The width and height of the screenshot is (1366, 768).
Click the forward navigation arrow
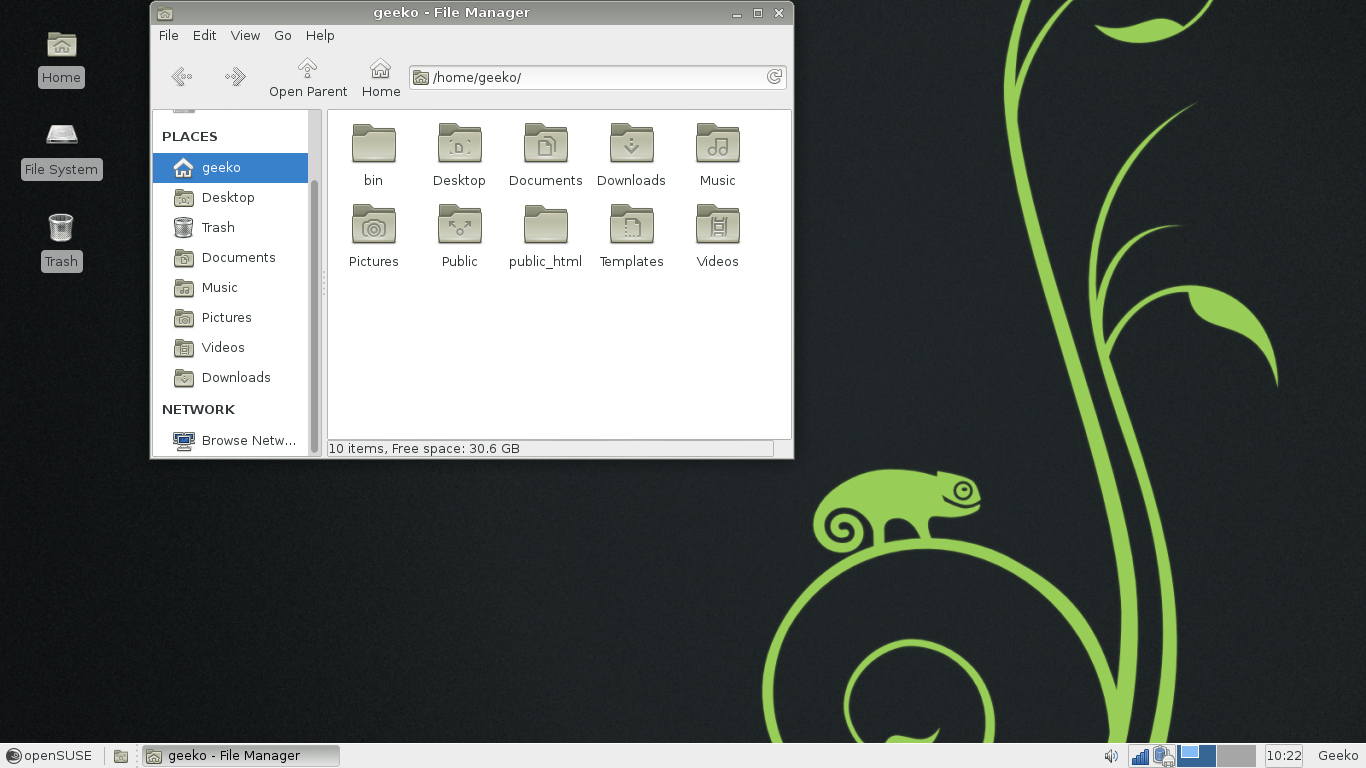coord(234,76)
